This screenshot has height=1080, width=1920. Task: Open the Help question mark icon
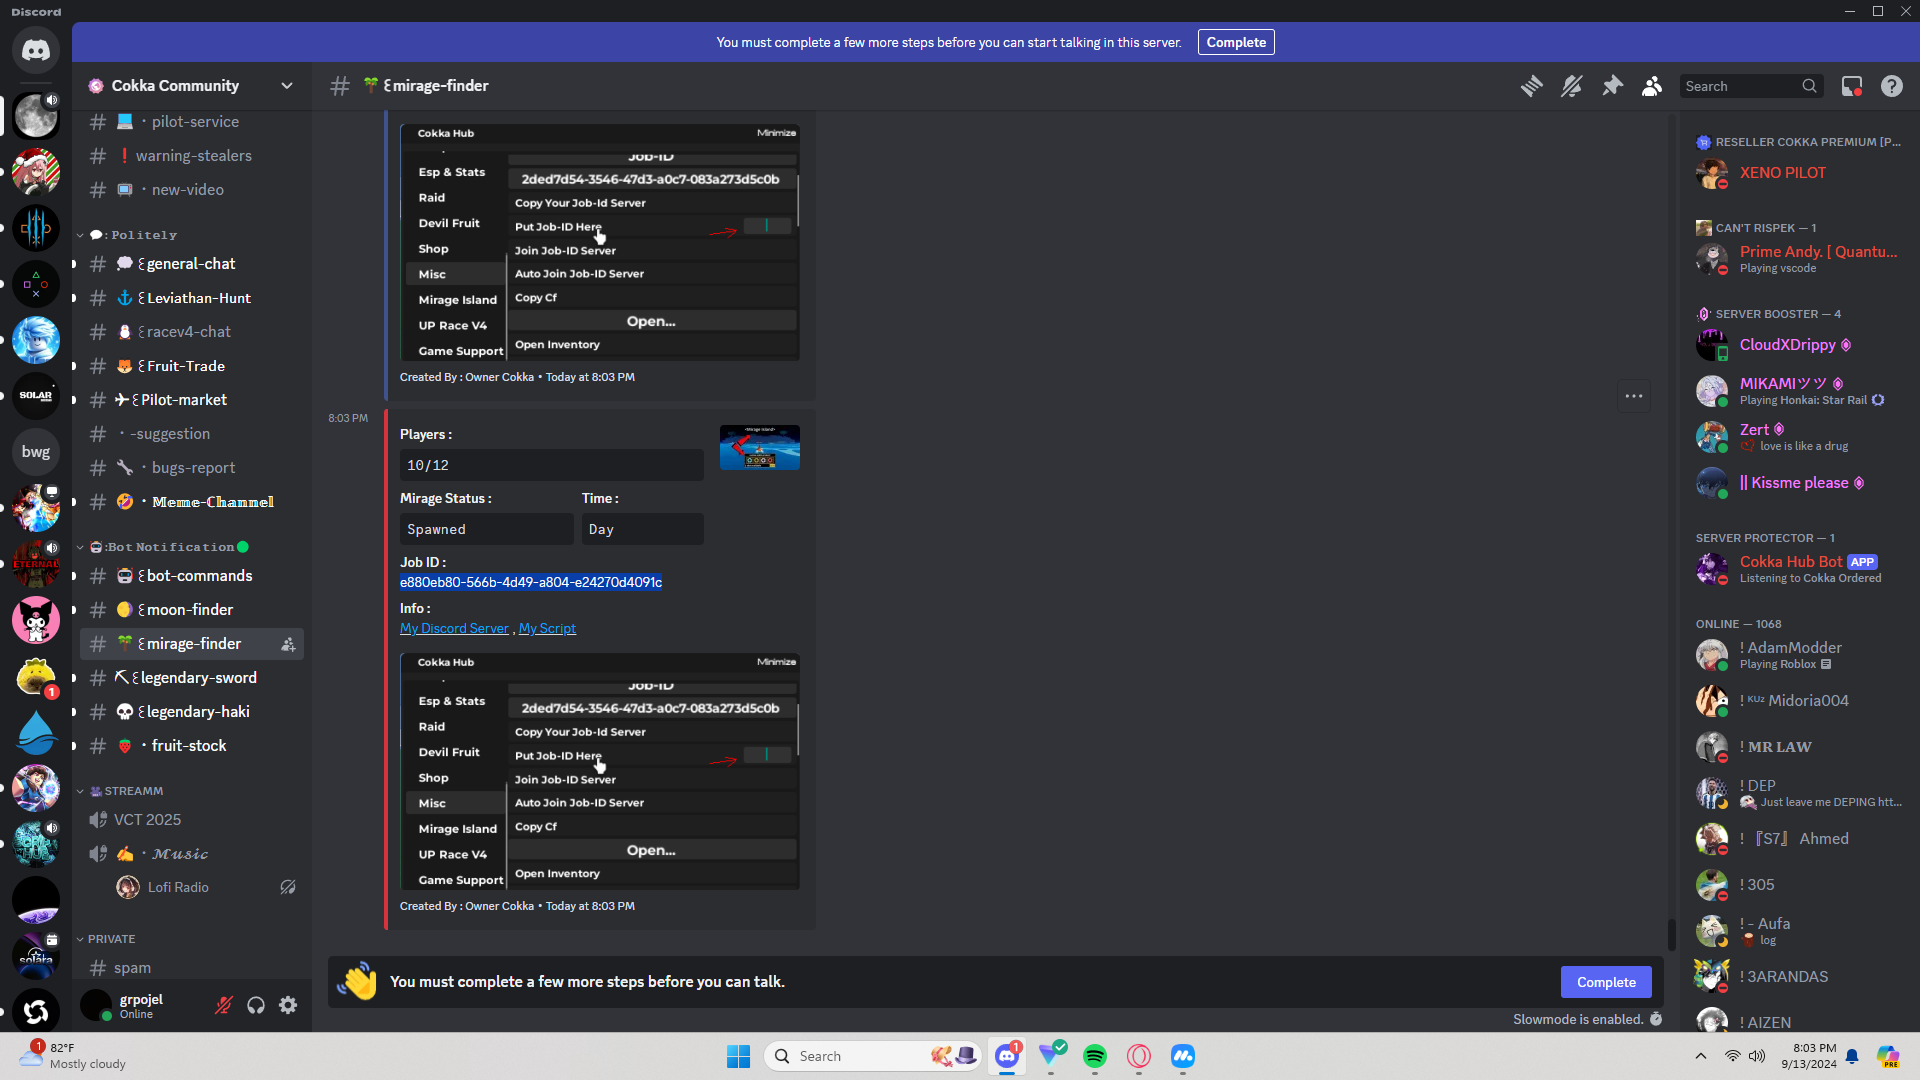(x=1892, y=86)
